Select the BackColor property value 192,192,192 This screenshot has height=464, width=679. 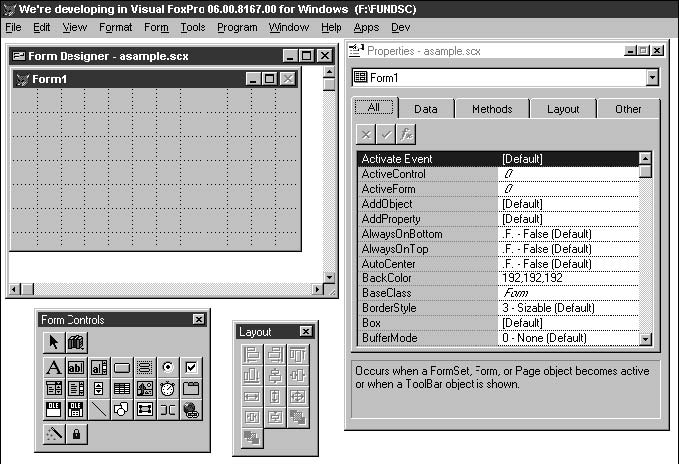(x=567, y=278)
